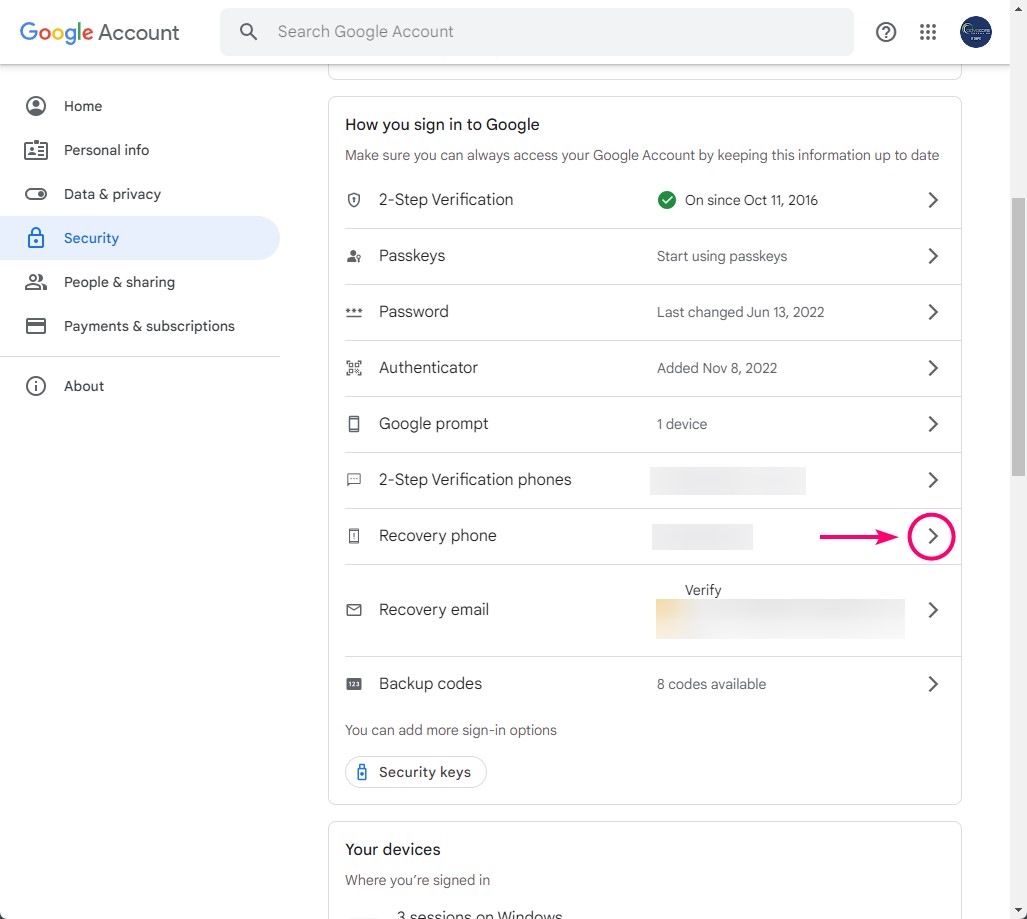Focus the Search Google Account field
Image resolution: width=1027 pixels, height=919 pixels.
(x=536, y=31)
